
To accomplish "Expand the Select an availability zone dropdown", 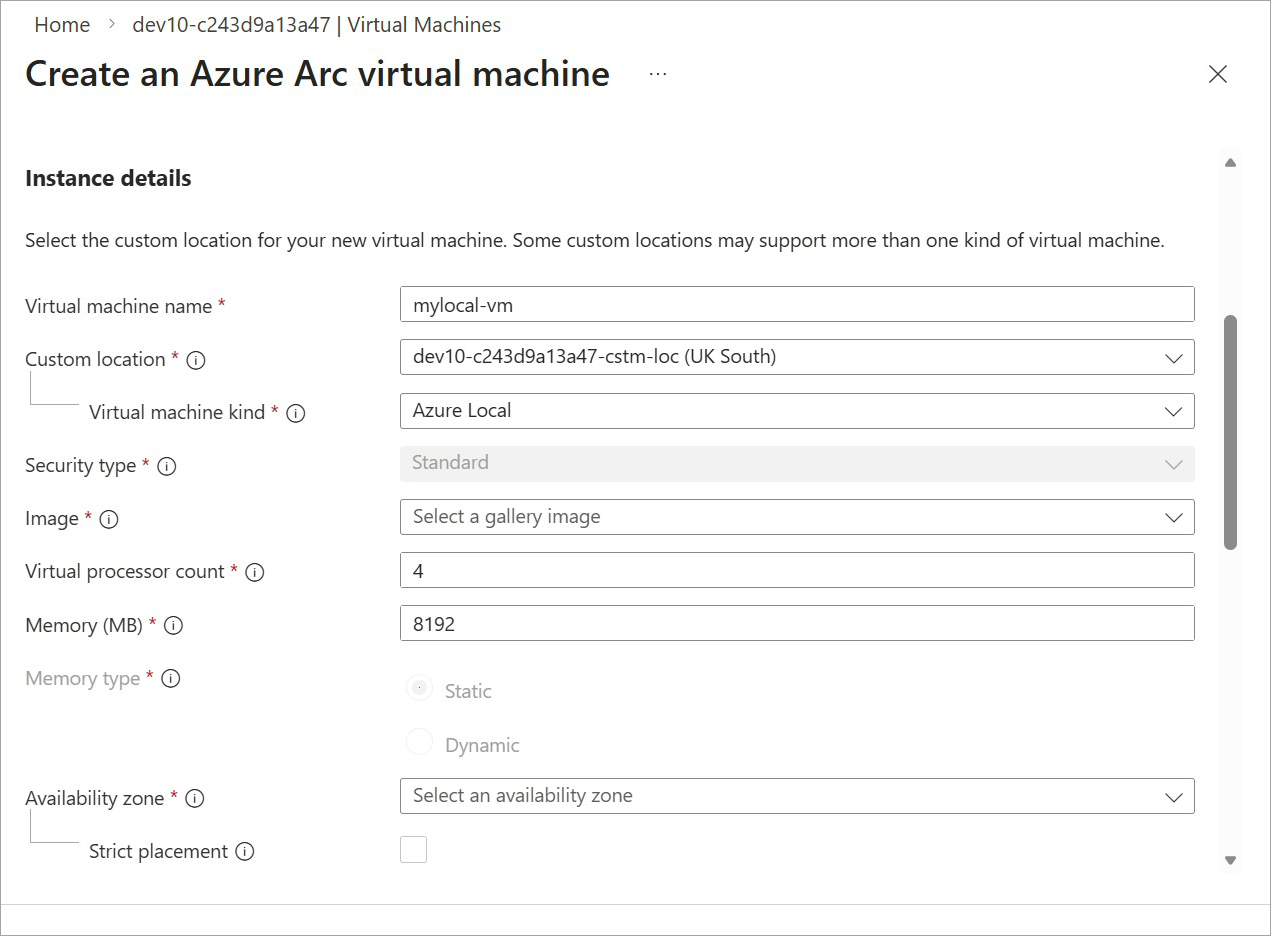I will [x=796, y=796].
